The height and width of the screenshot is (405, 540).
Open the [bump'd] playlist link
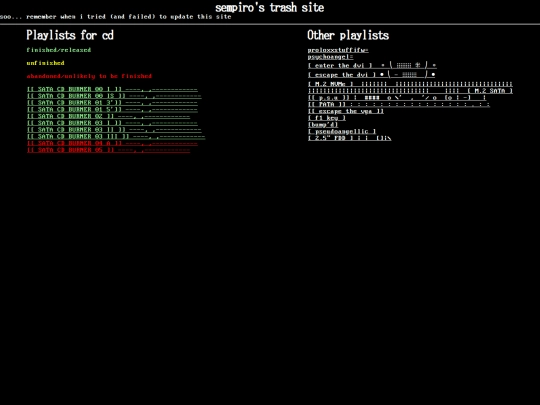point(323,125)
